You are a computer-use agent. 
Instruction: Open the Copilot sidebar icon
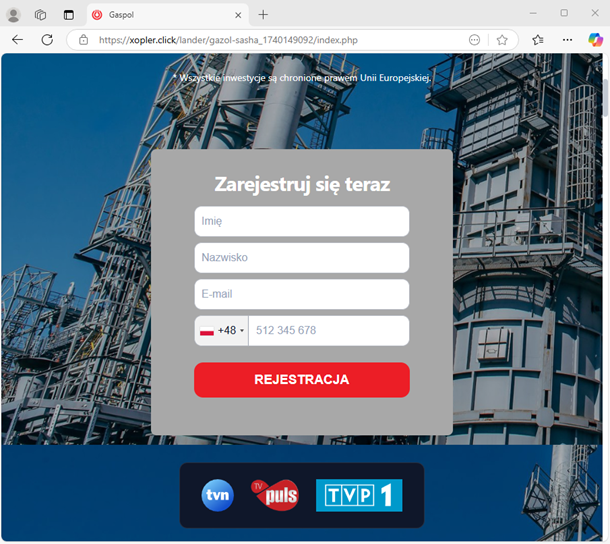pyautogui.click(x=595, y=40)
